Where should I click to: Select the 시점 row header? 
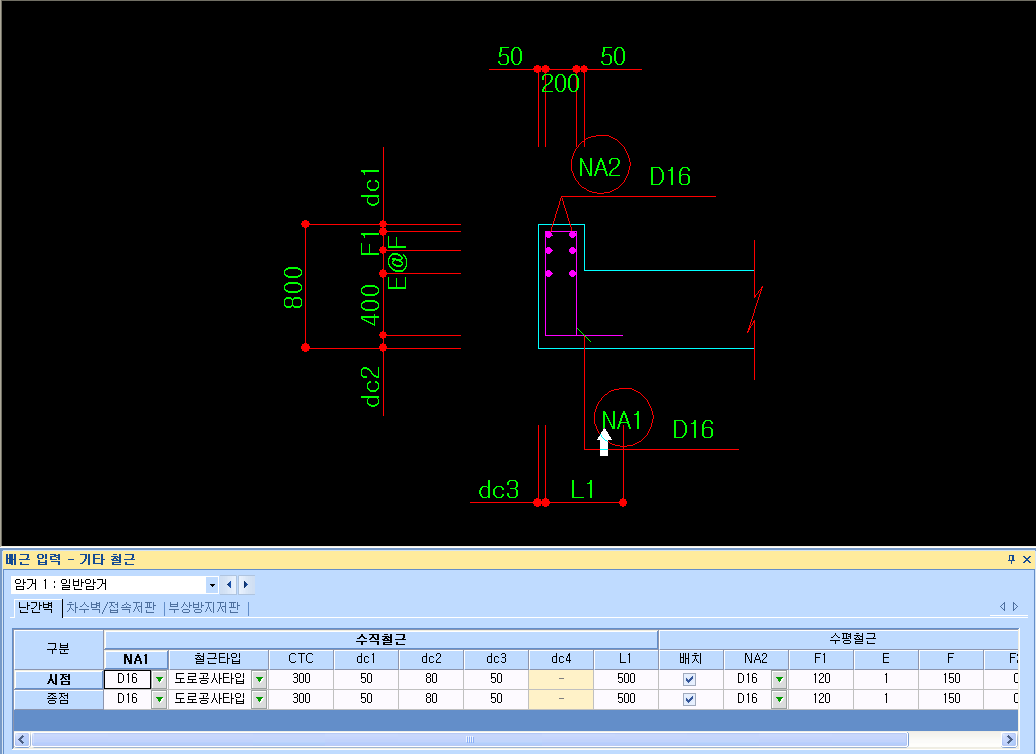click(x=58, y=679)
